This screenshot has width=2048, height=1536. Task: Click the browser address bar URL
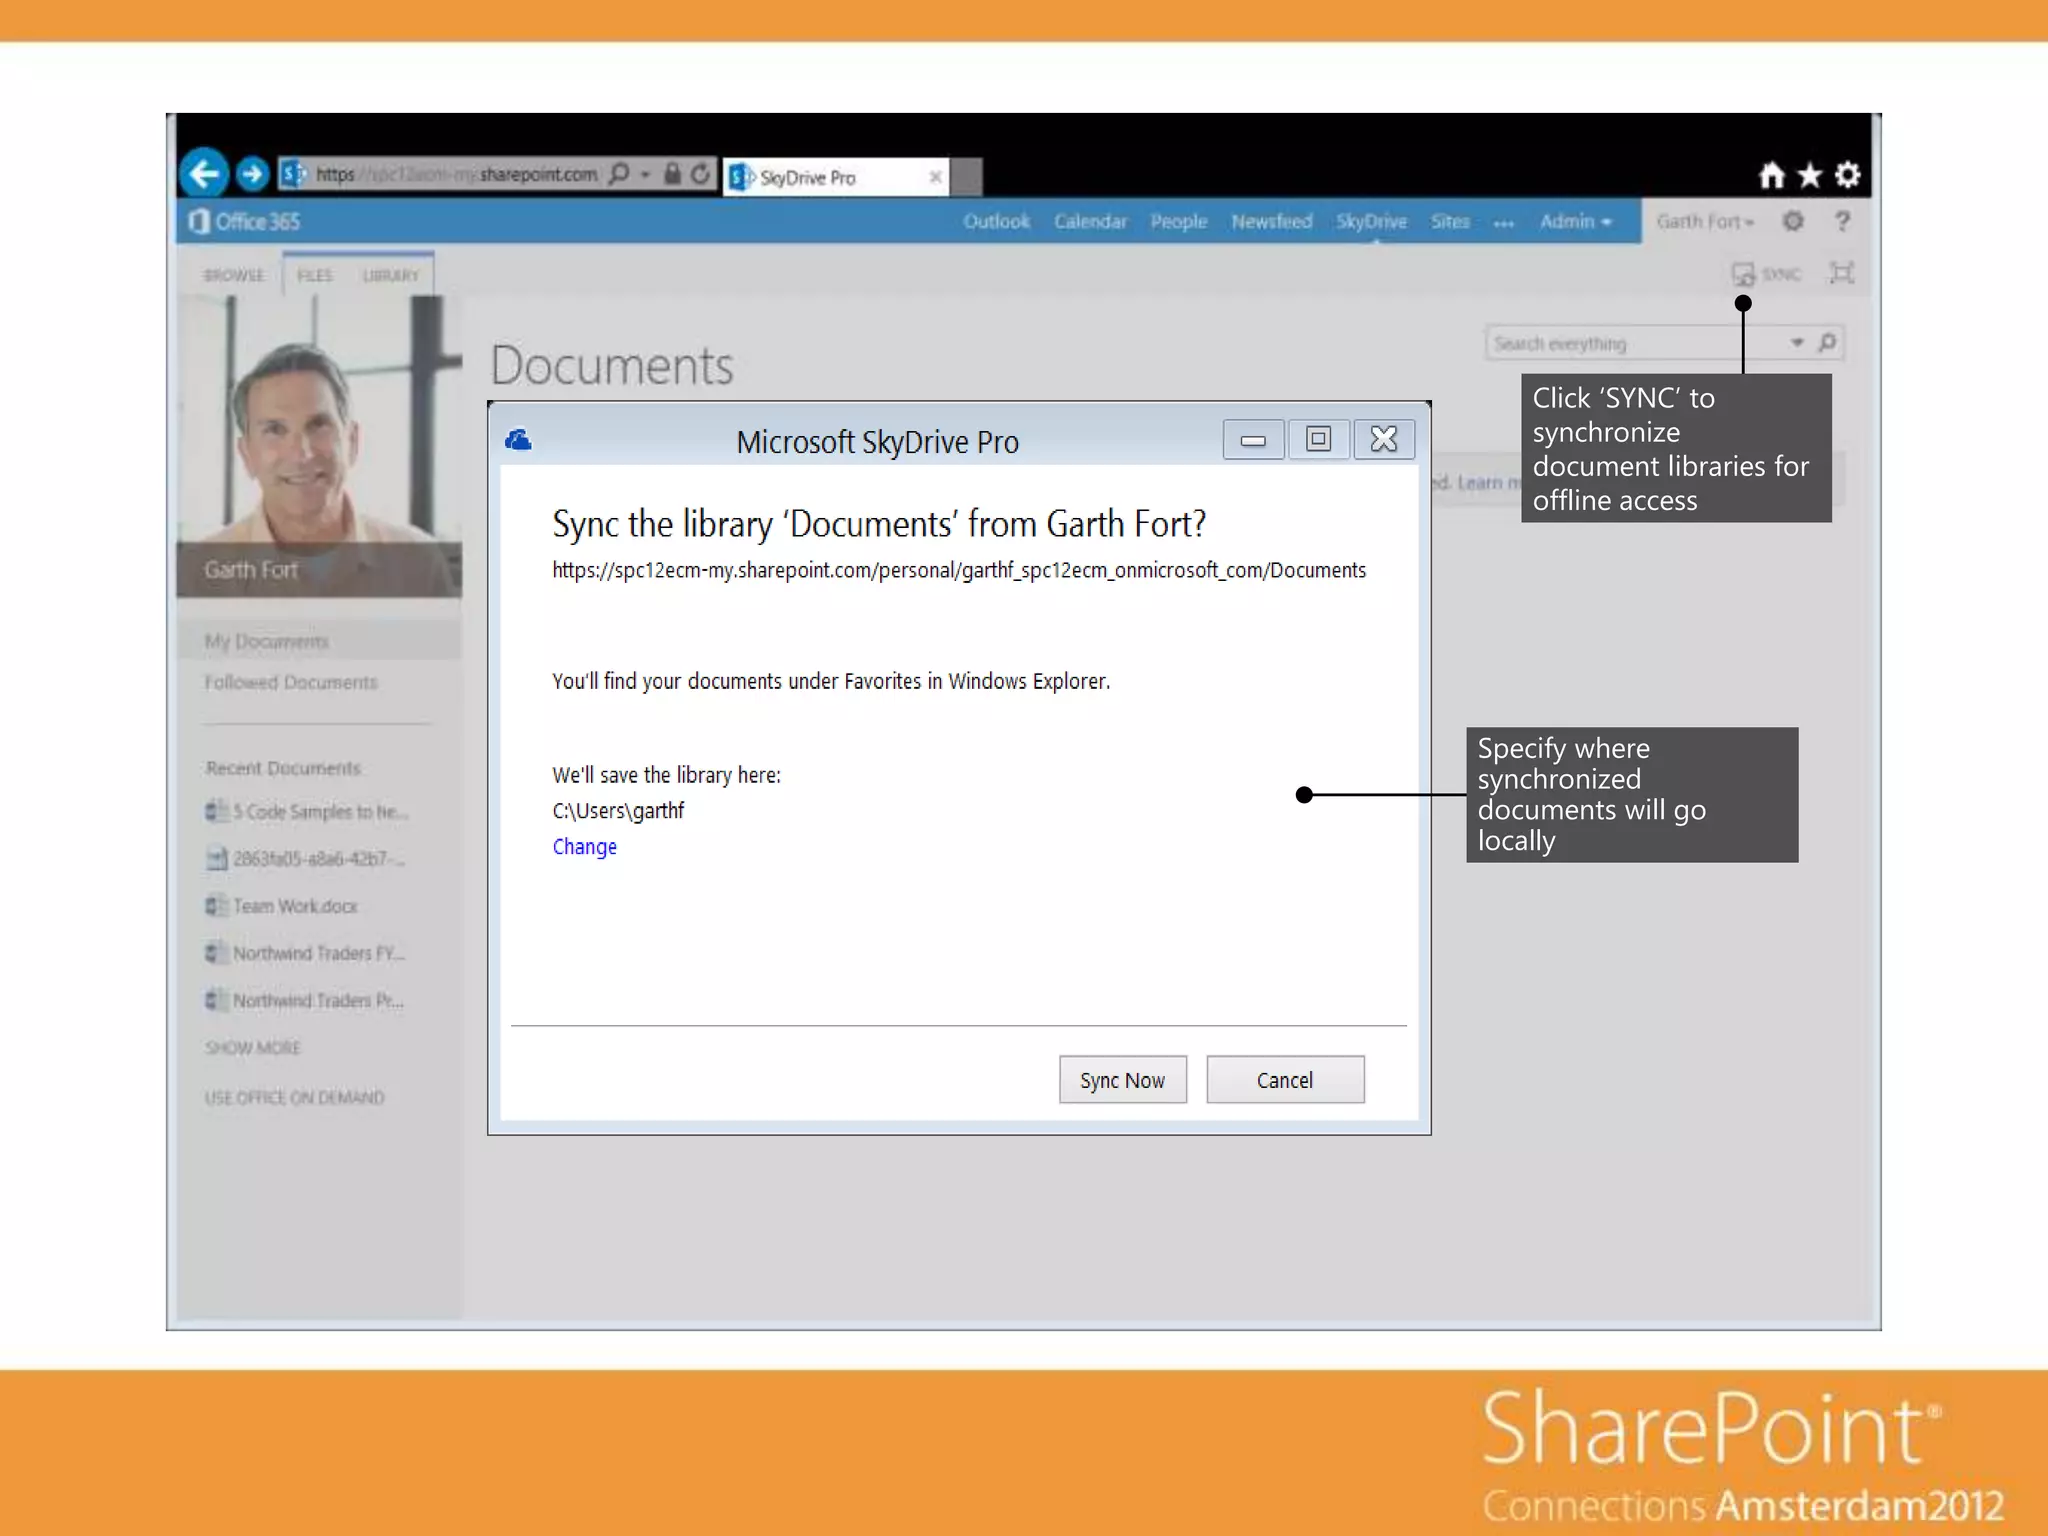[457, 174]
